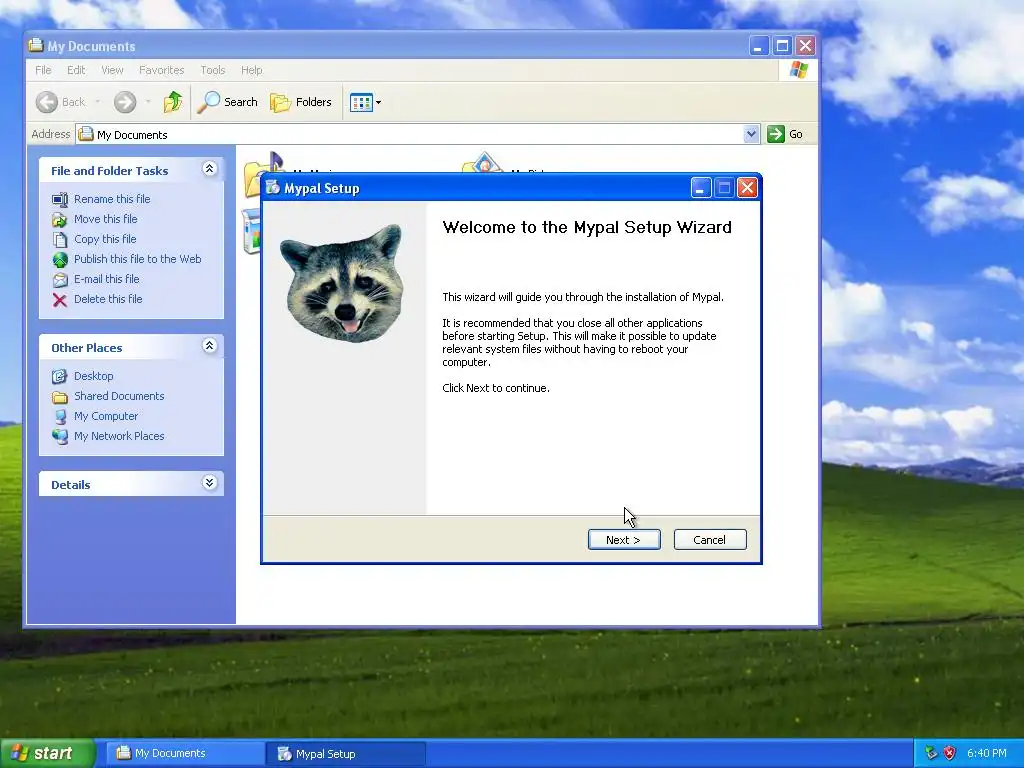Viewport: 1024px width, 768px height.
Task: Expand the Details panel
Action: coord(209,483)
